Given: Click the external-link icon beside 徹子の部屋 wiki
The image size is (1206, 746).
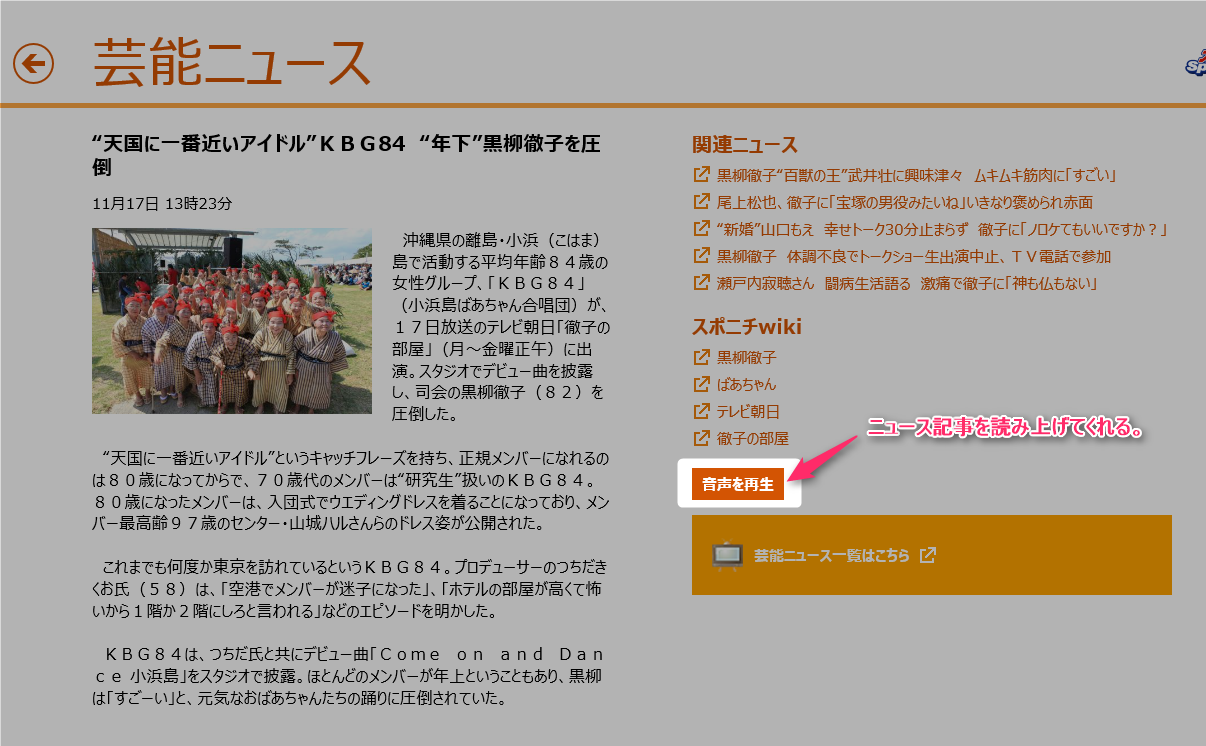Looking at the screenshot, I should coord(701,439).
